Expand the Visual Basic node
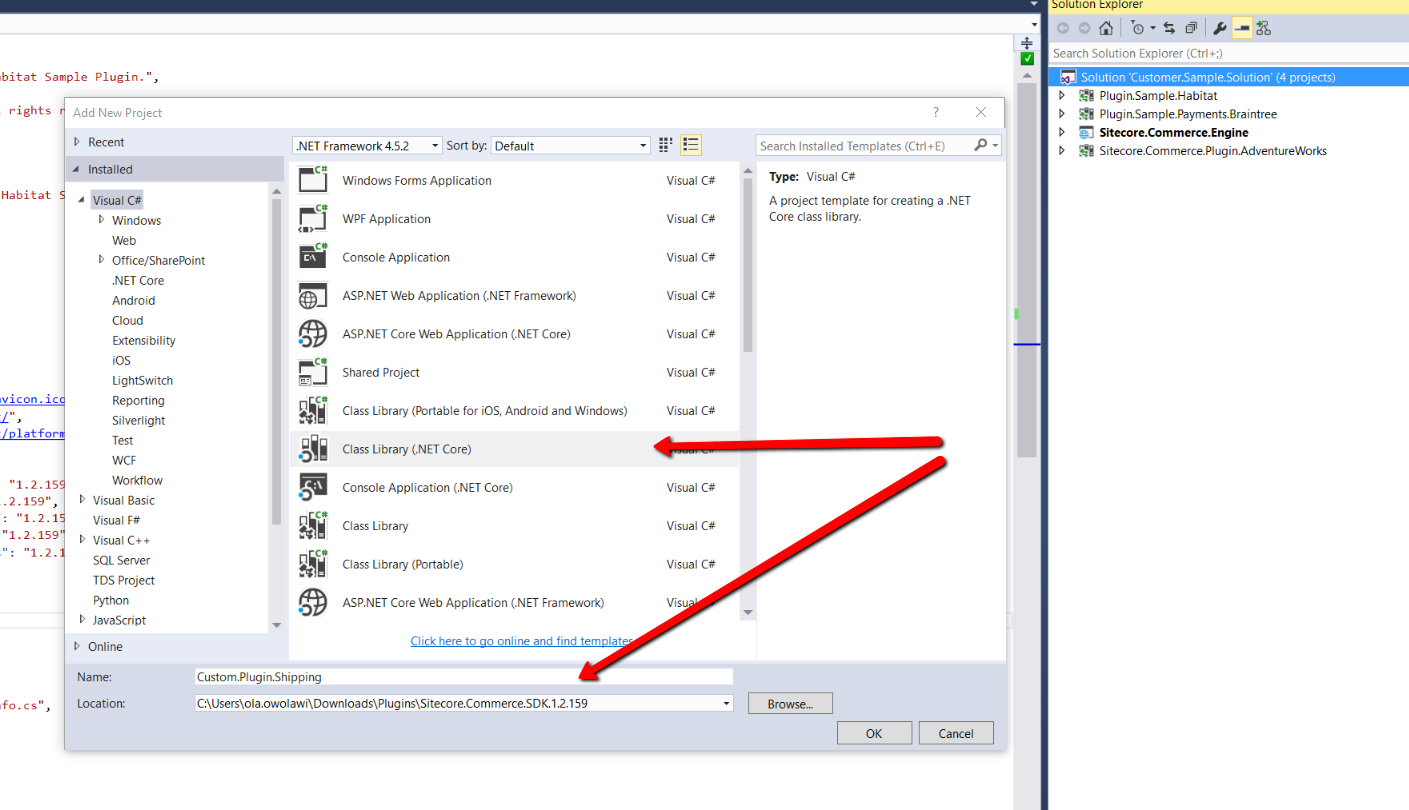Viewport: 1409px width, 810px height. [x=82, y=500]
